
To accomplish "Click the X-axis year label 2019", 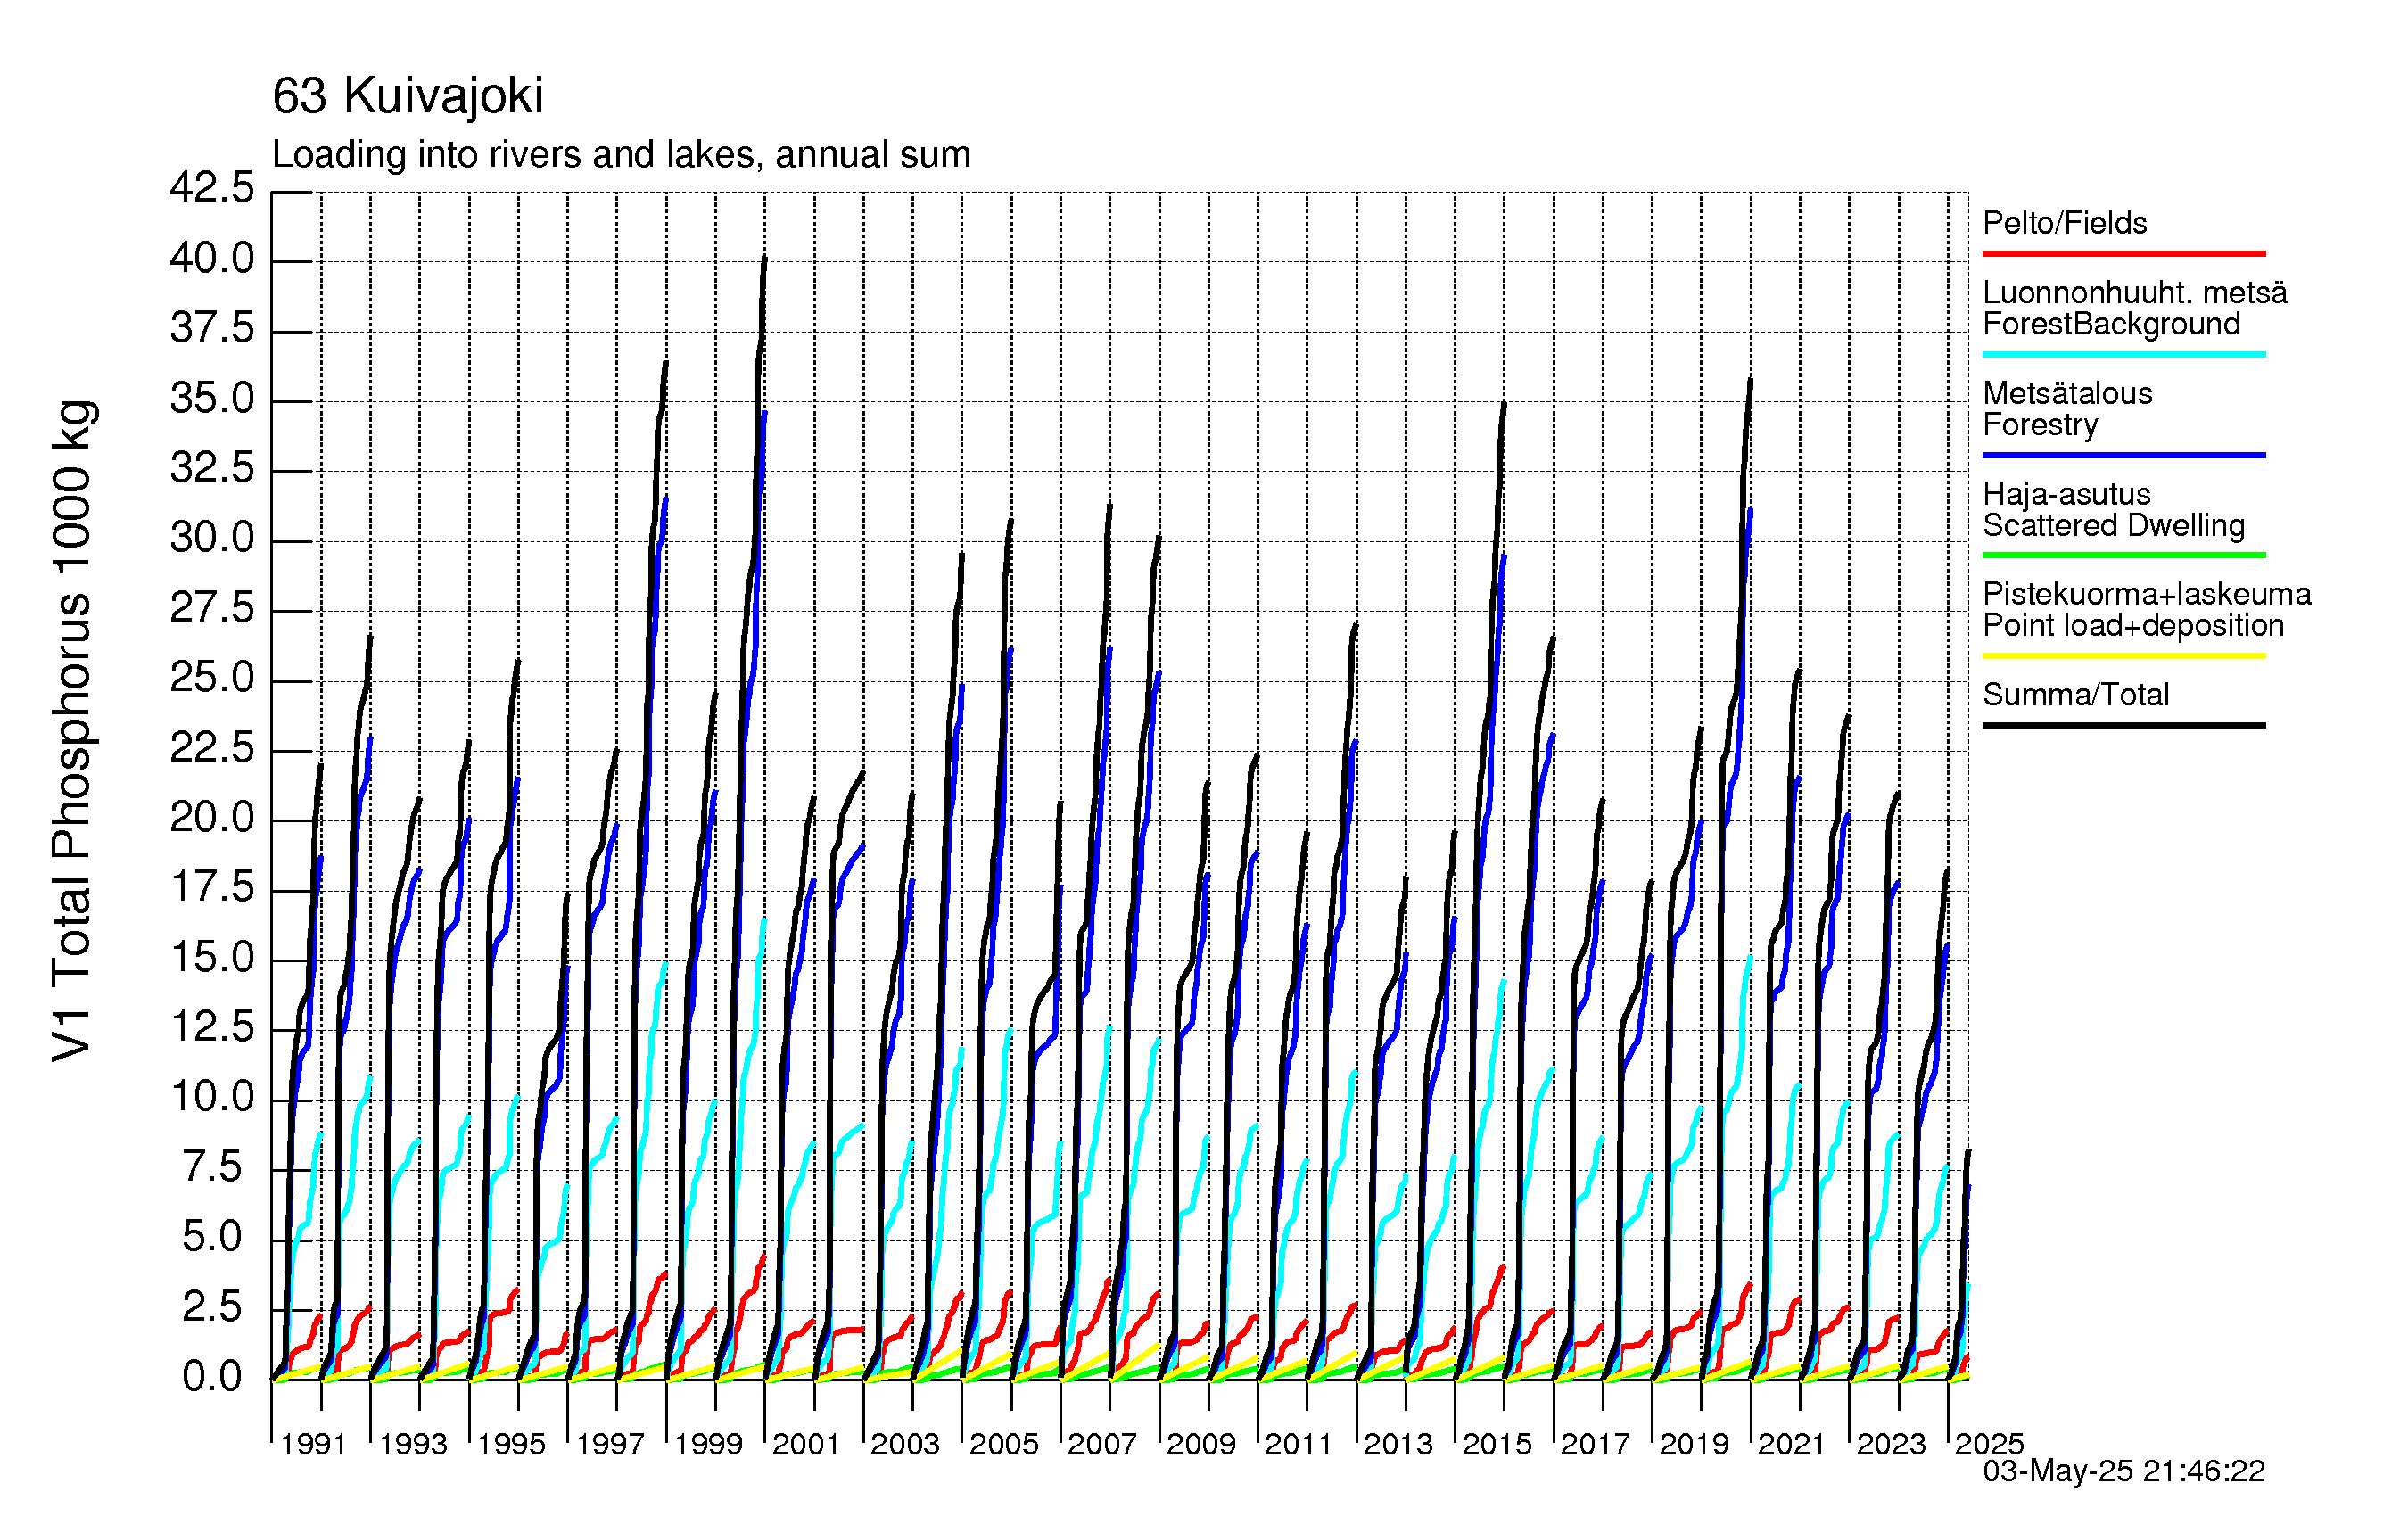I will pyautogui.click(x=1694, y=1444).
